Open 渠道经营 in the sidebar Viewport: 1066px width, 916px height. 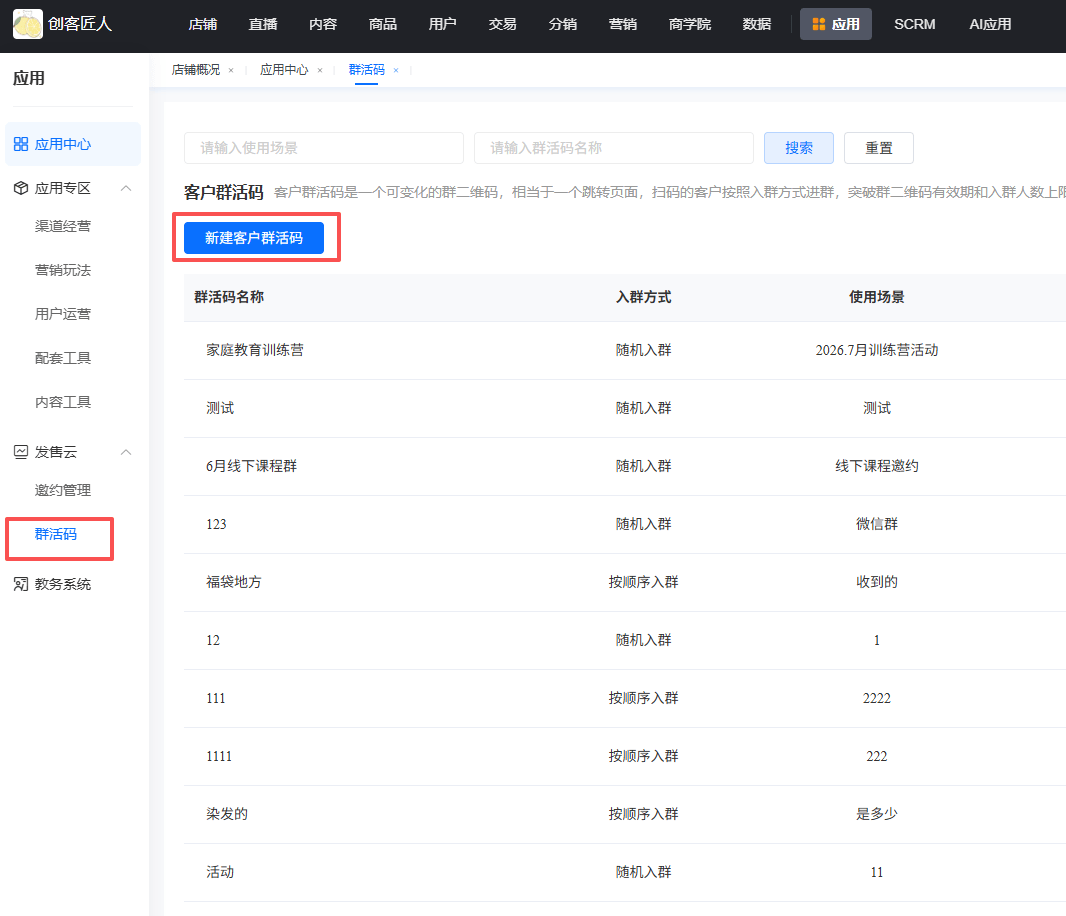point(63,226)
